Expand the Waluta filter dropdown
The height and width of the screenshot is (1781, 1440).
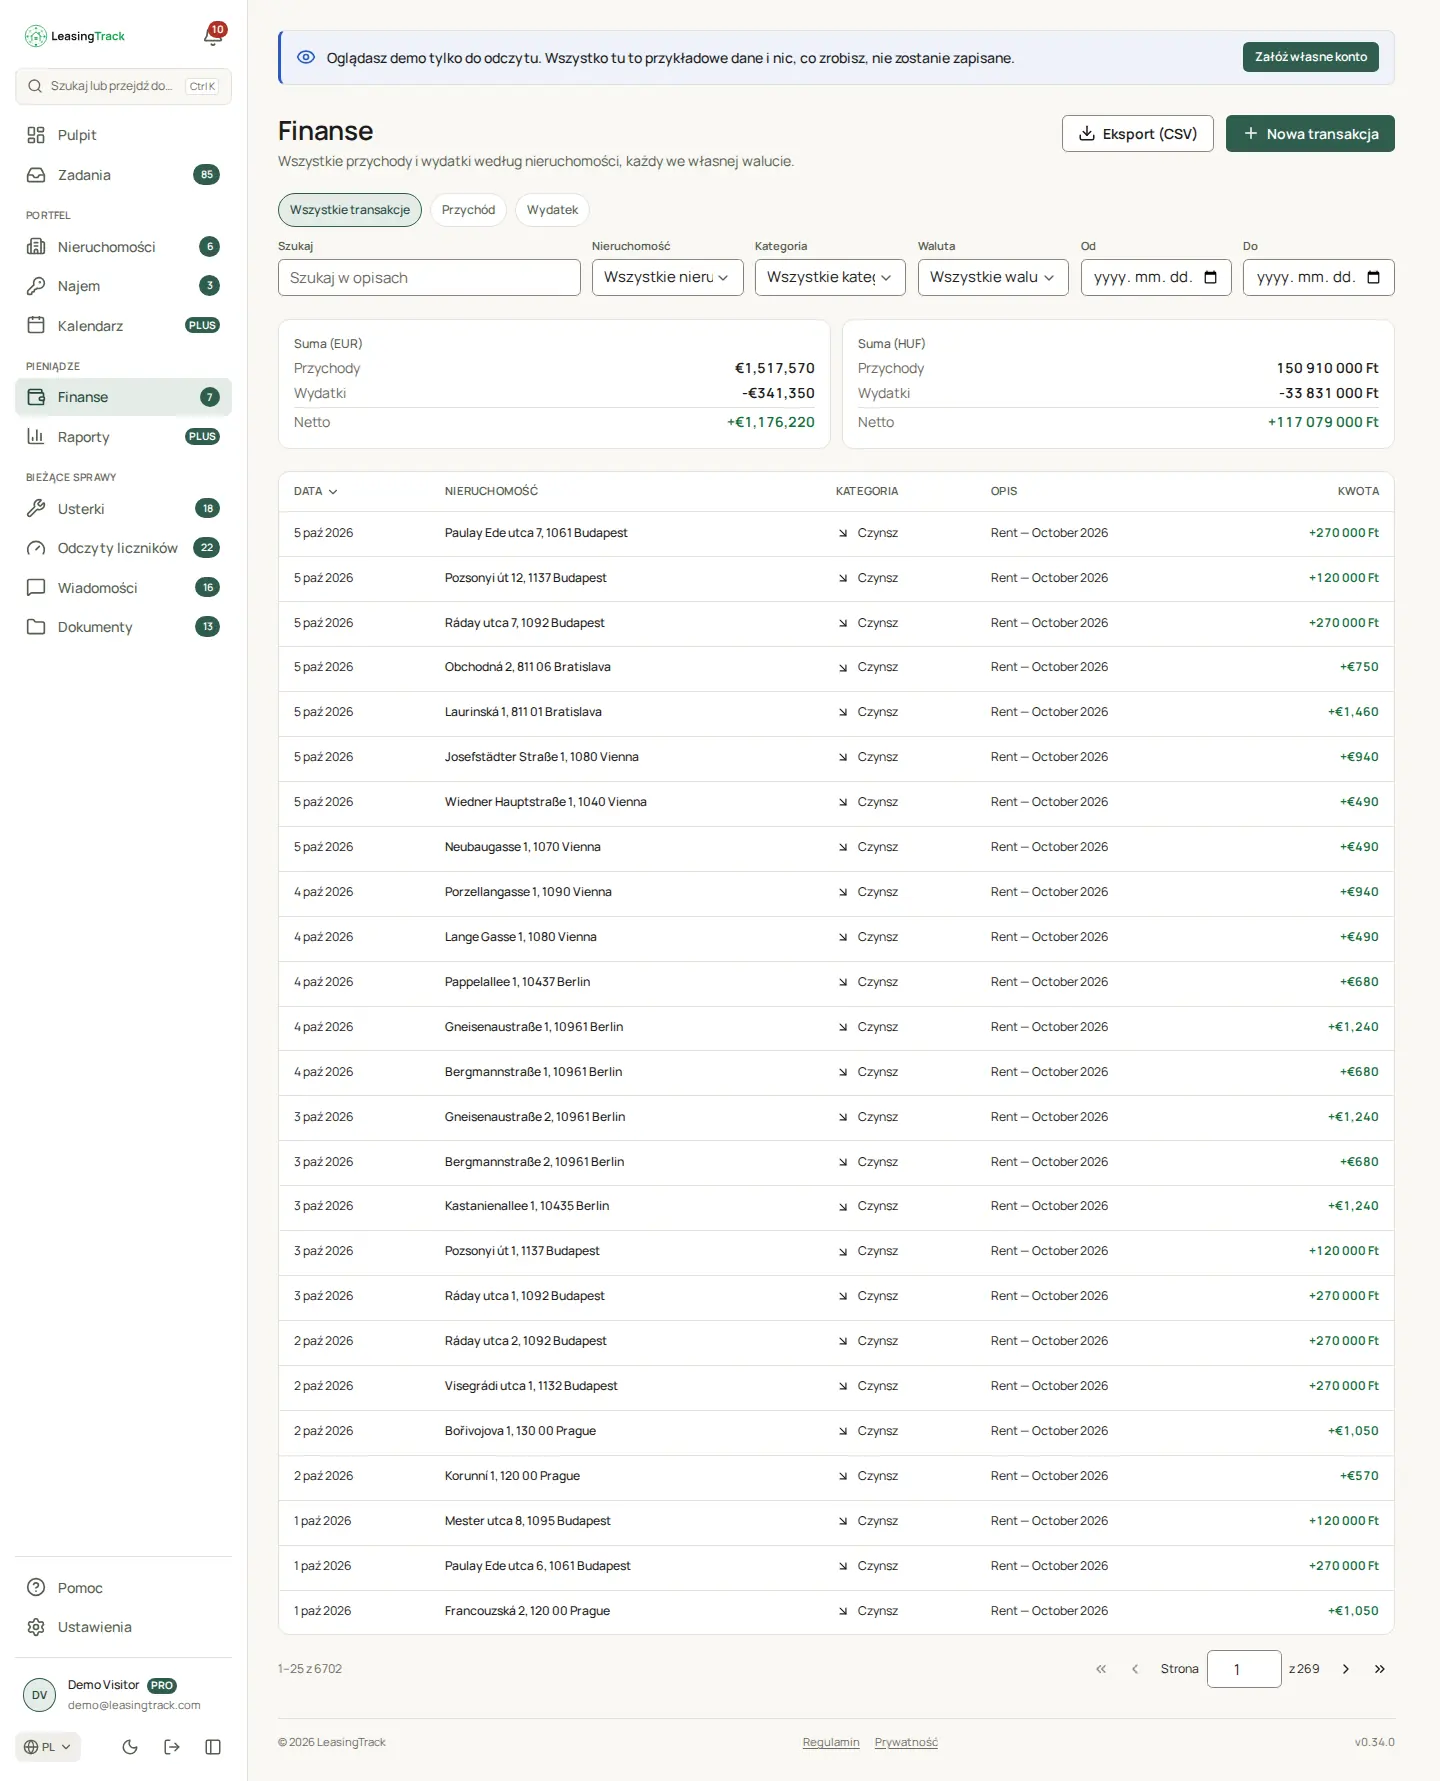(993, 277)
